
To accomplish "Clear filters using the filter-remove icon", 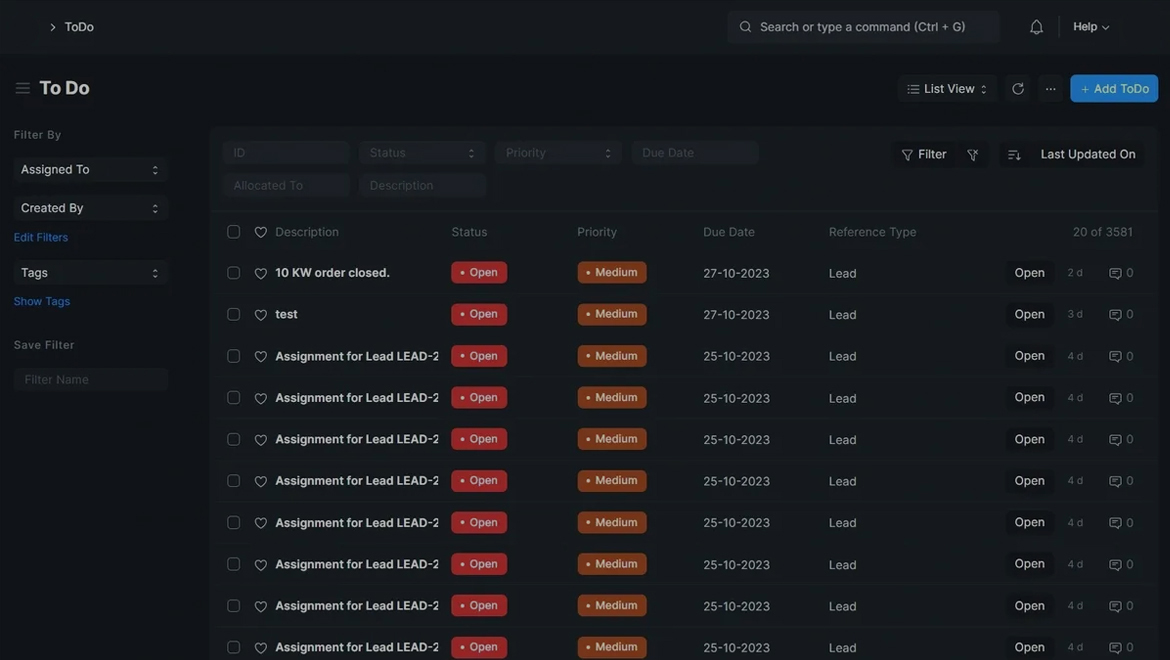I will pos(973,155).
